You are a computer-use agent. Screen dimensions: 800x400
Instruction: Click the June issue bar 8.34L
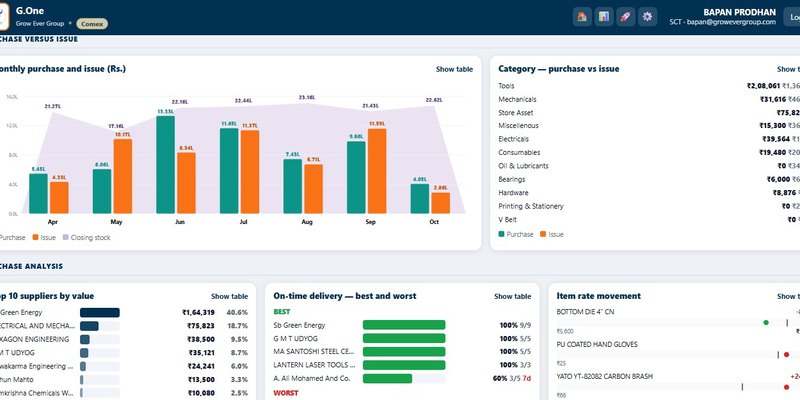[186, 183]
